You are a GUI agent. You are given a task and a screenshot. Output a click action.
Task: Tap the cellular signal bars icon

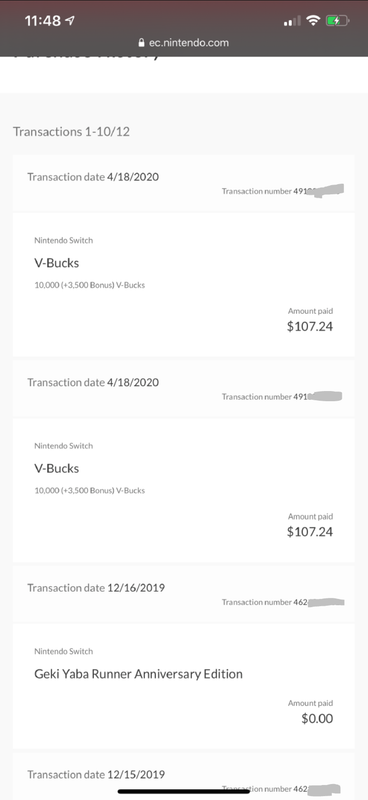292,21
